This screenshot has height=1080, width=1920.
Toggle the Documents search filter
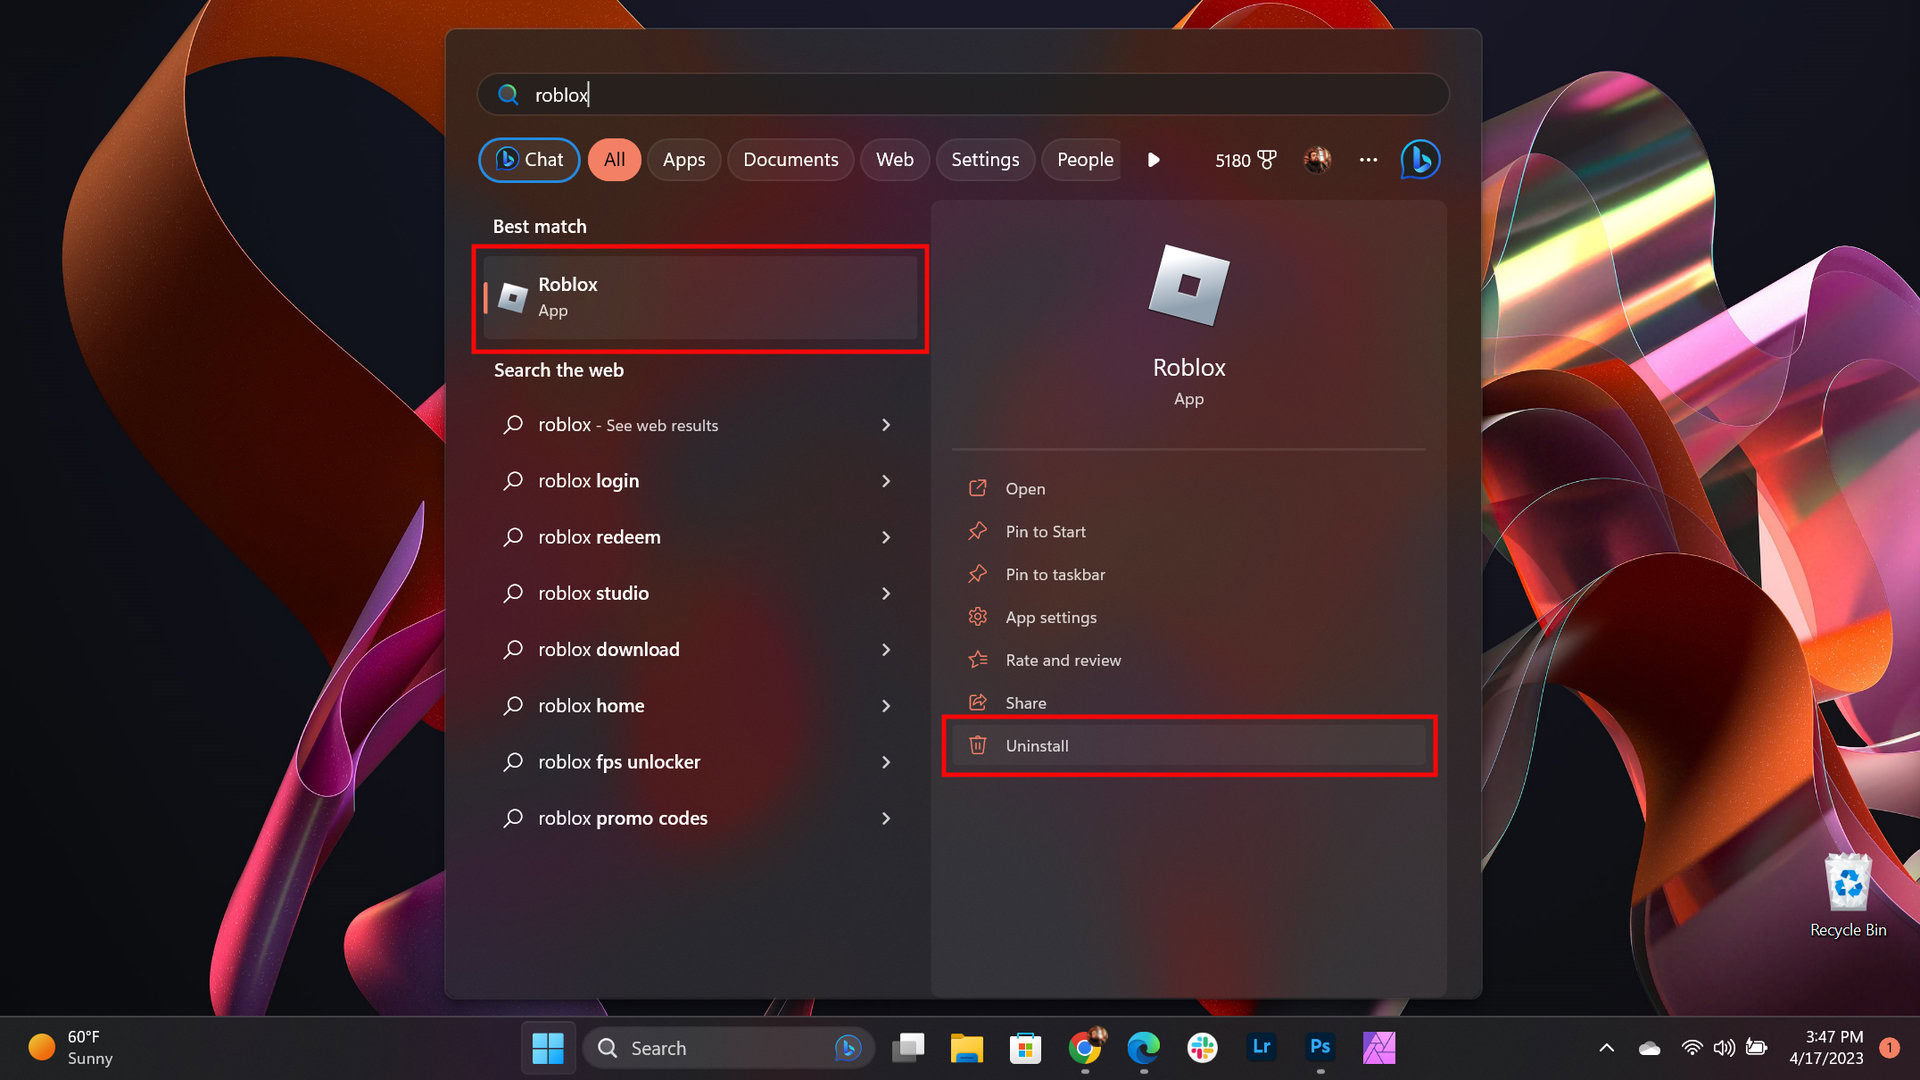coord(790,160)
